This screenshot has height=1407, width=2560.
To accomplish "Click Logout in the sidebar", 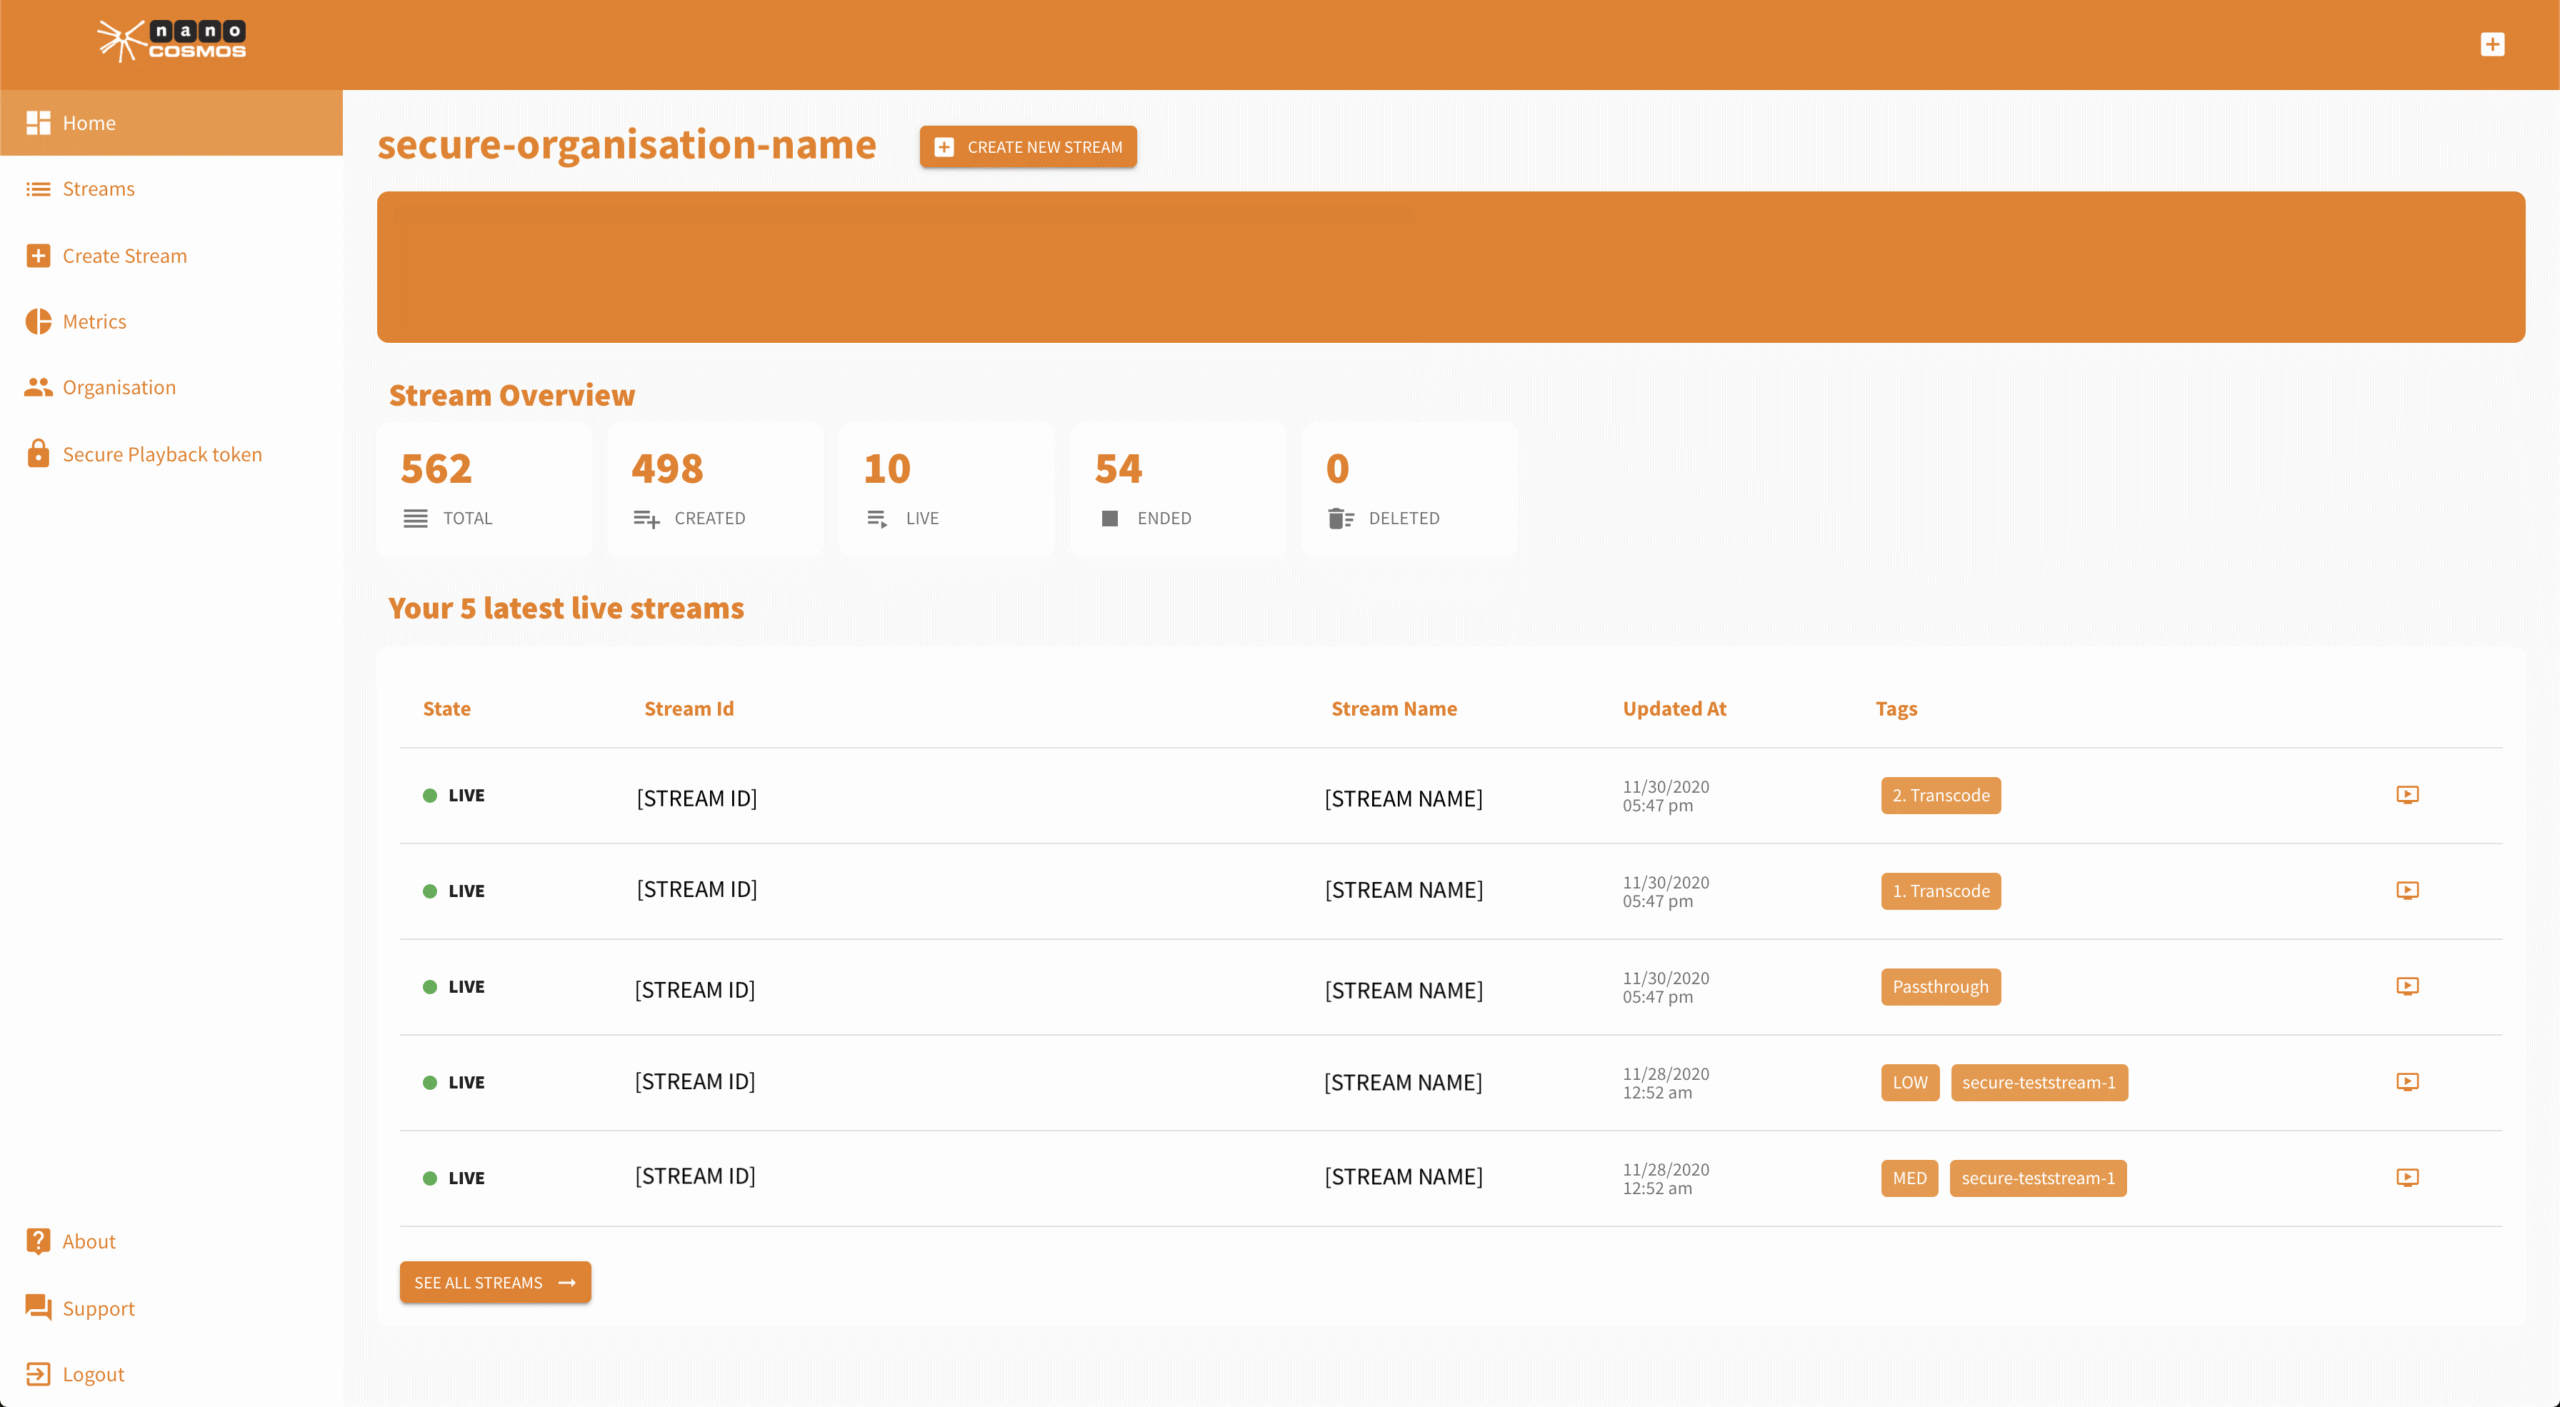I will [x=93, y=1374].
